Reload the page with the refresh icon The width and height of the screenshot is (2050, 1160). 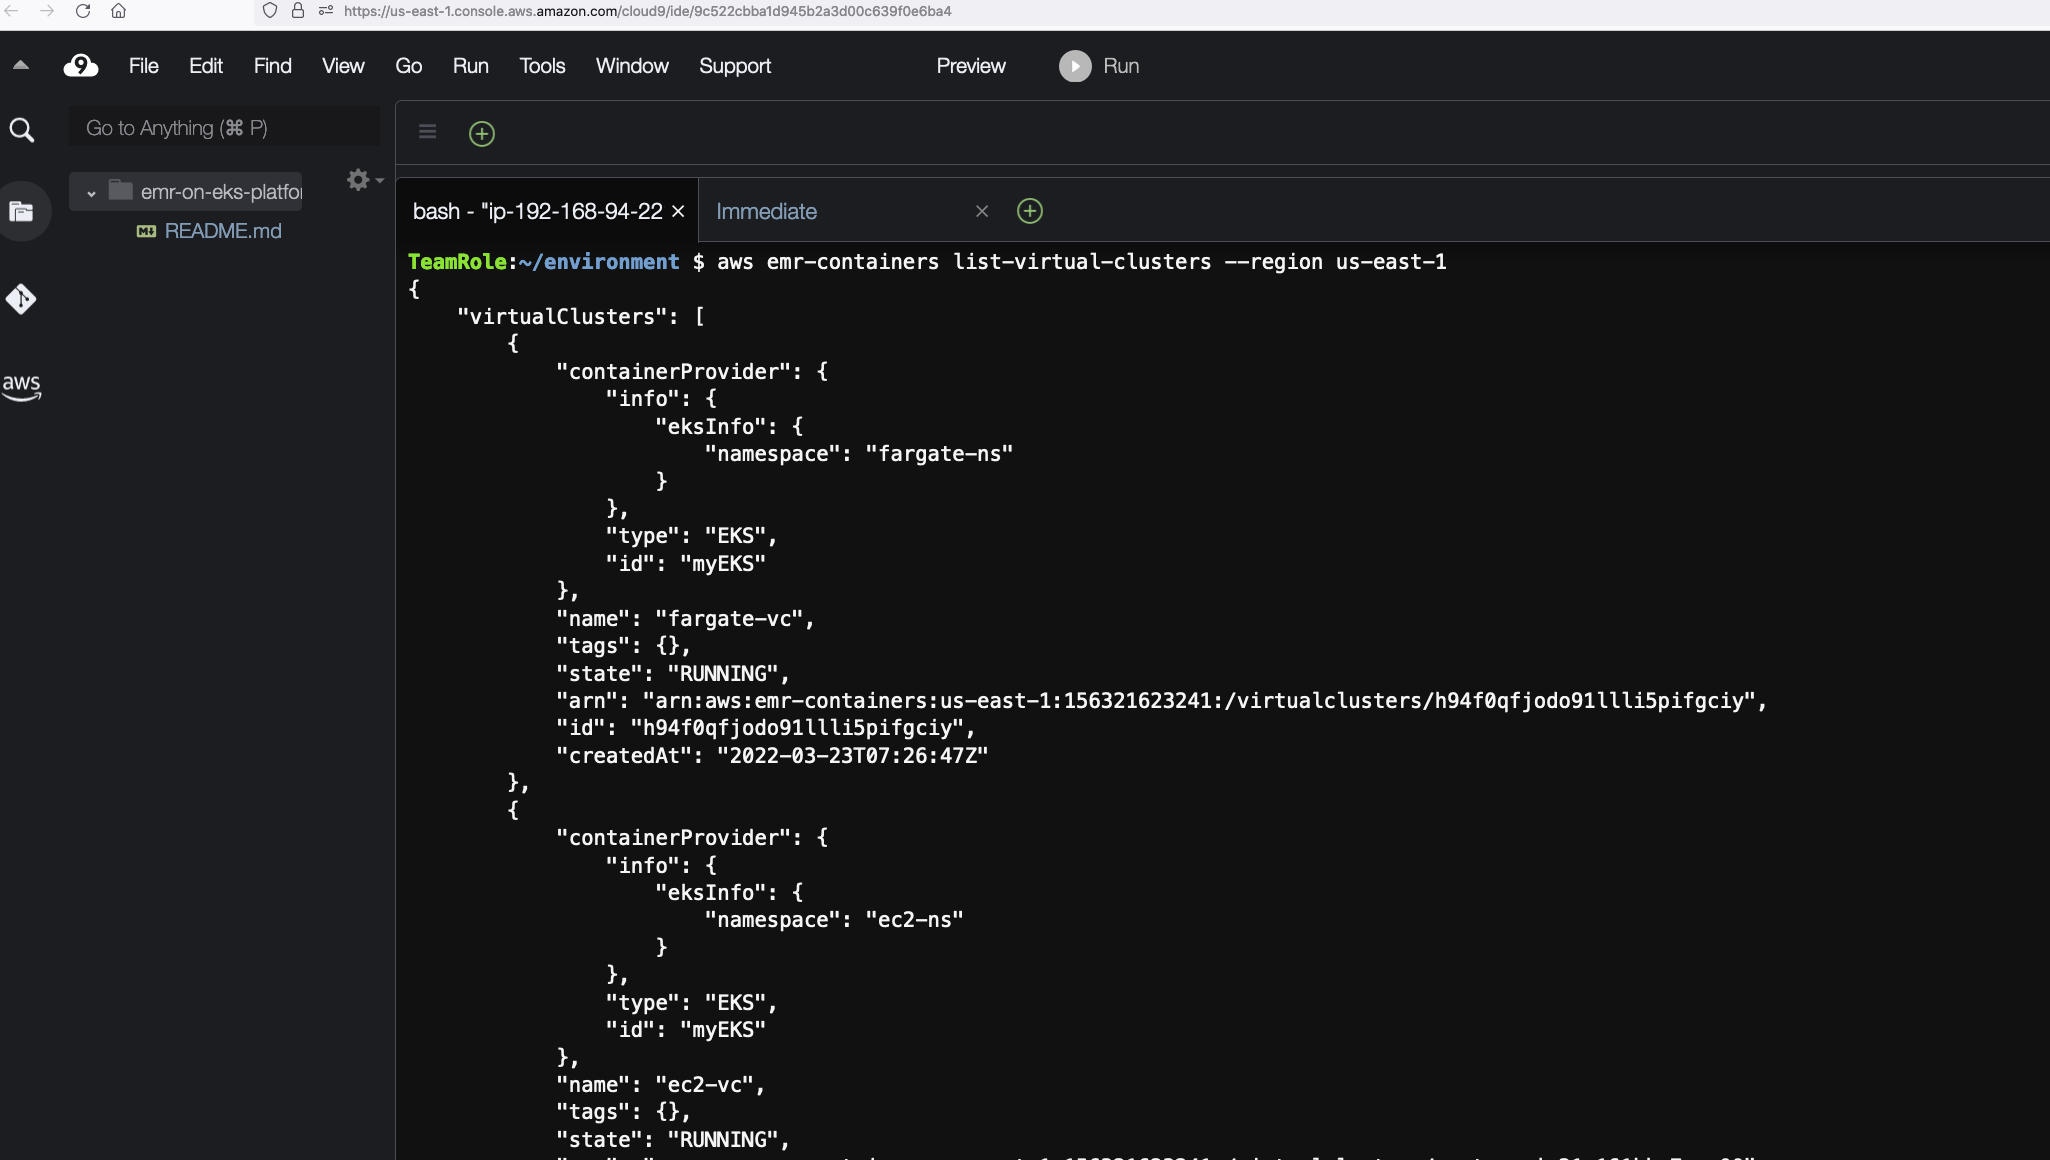[83, 11]
